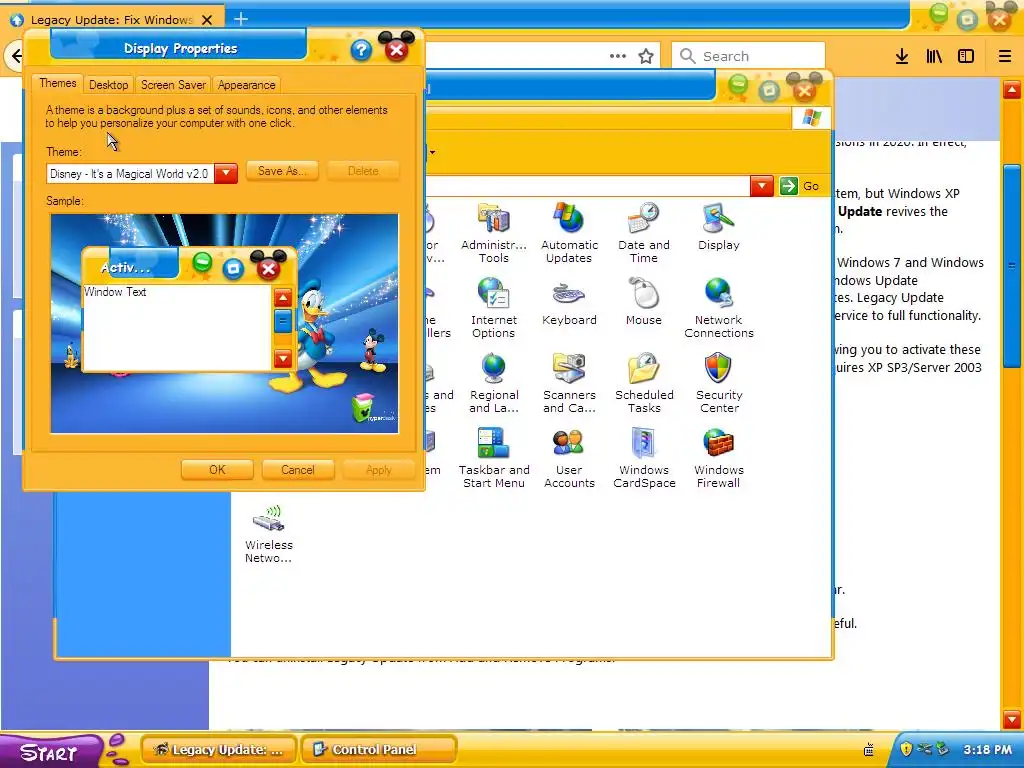Open Scheduled Tasks icon
Screen dimensions: 1024x768
[644, 383]
